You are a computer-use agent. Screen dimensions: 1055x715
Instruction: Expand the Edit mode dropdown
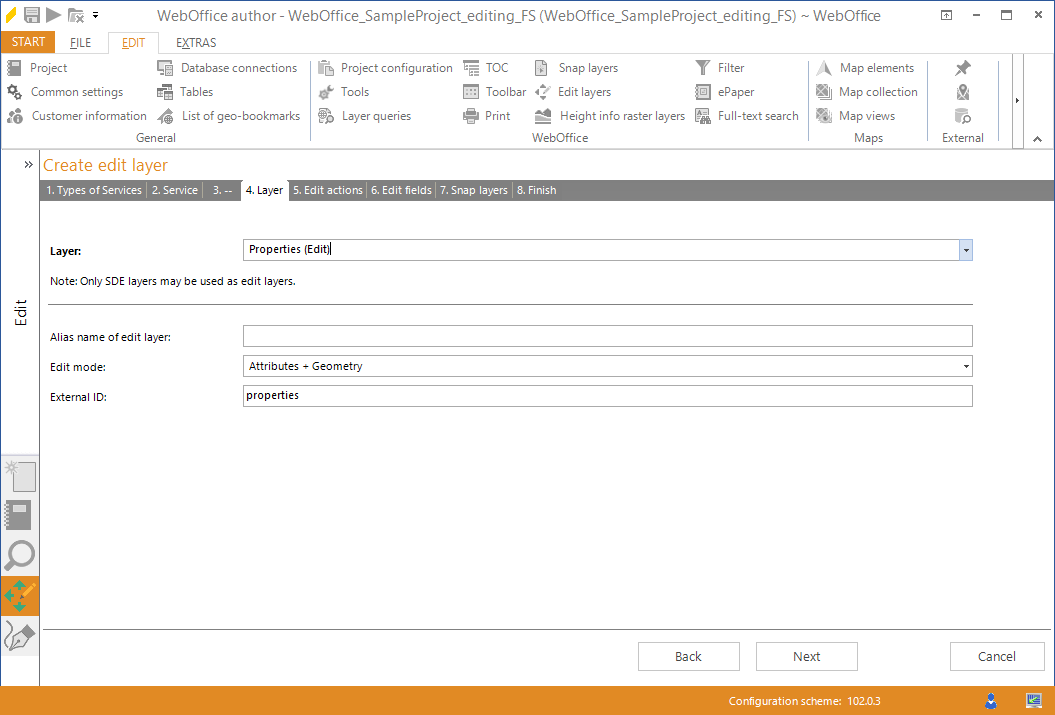[965, 367]
